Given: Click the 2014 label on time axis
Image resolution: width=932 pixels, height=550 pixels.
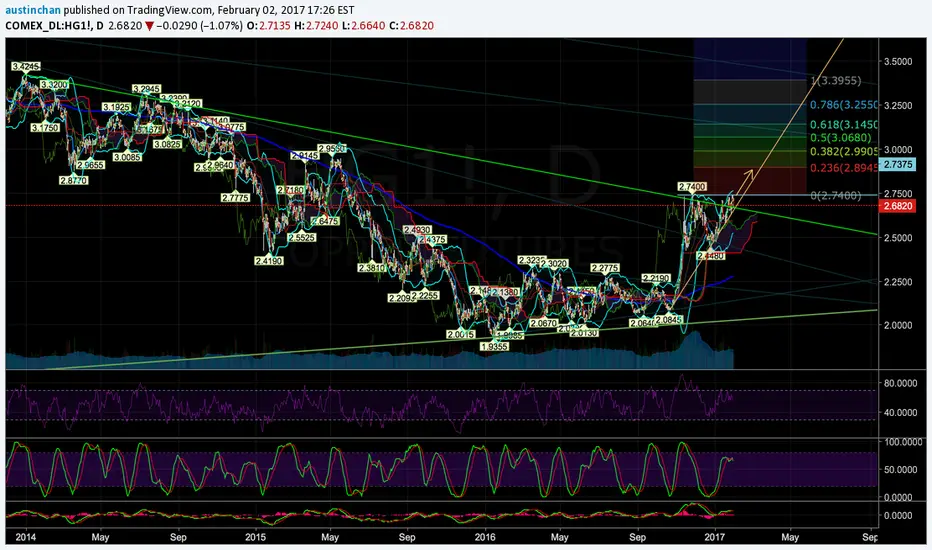Looking at the screenshot, I should [x=26, y=537].
